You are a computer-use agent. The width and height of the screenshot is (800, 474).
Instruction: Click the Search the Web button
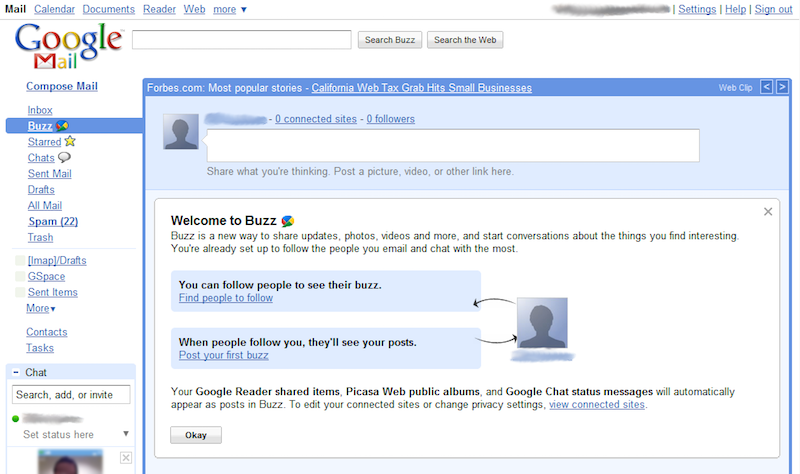tap(465, 40)
